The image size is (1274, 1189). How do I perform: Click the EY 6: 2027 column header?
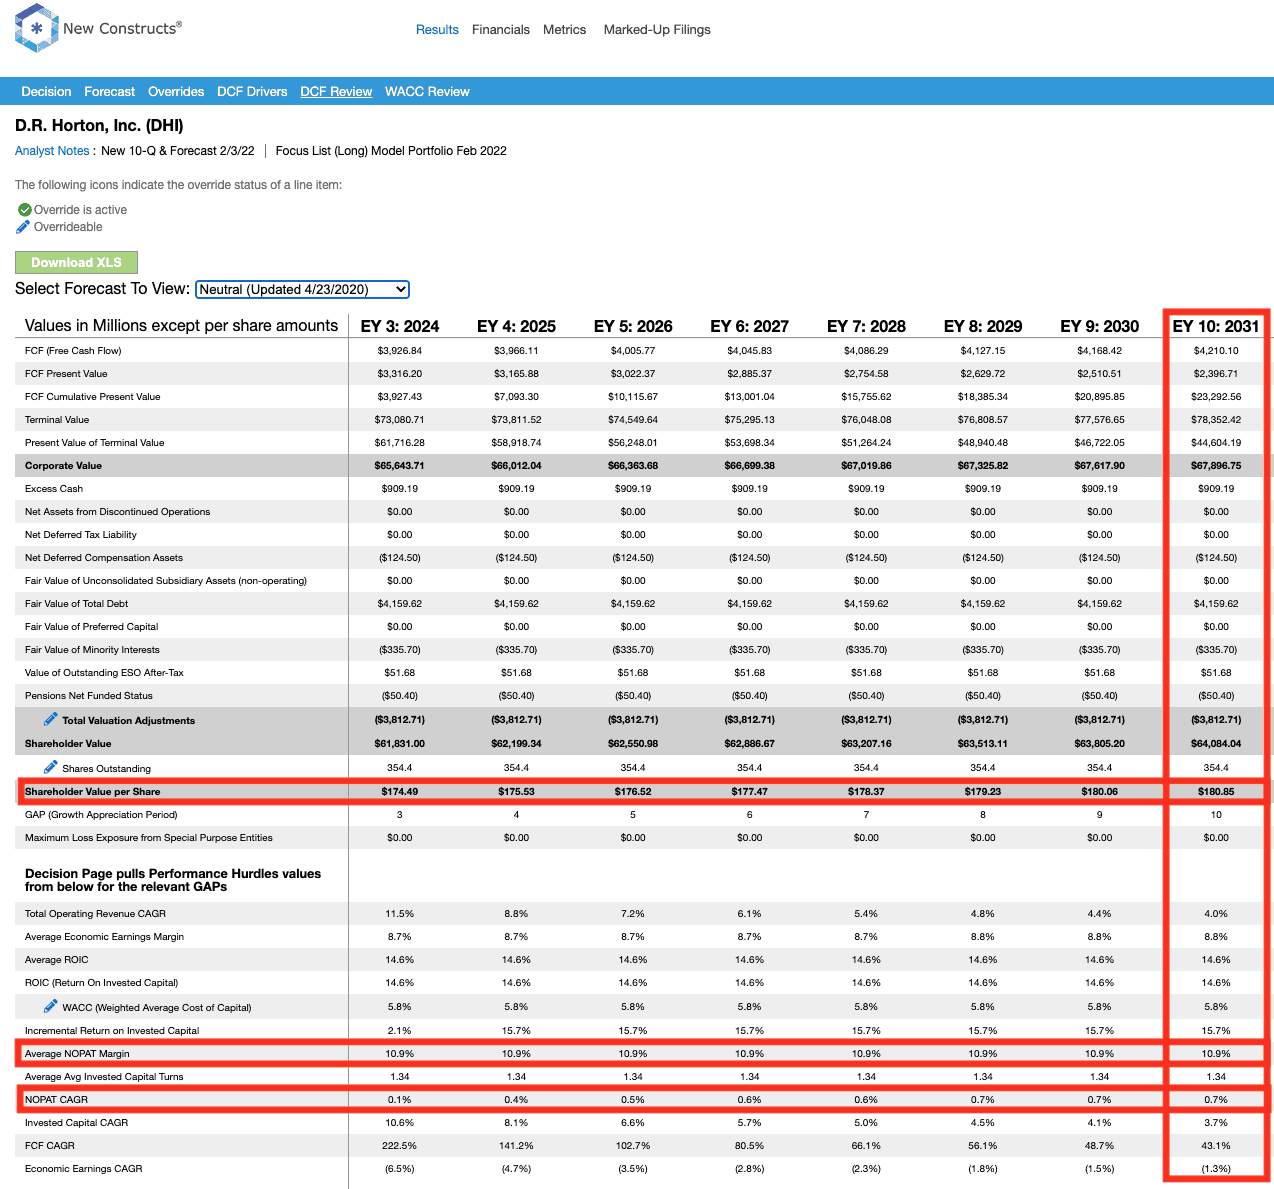click(x=750, y=326)
